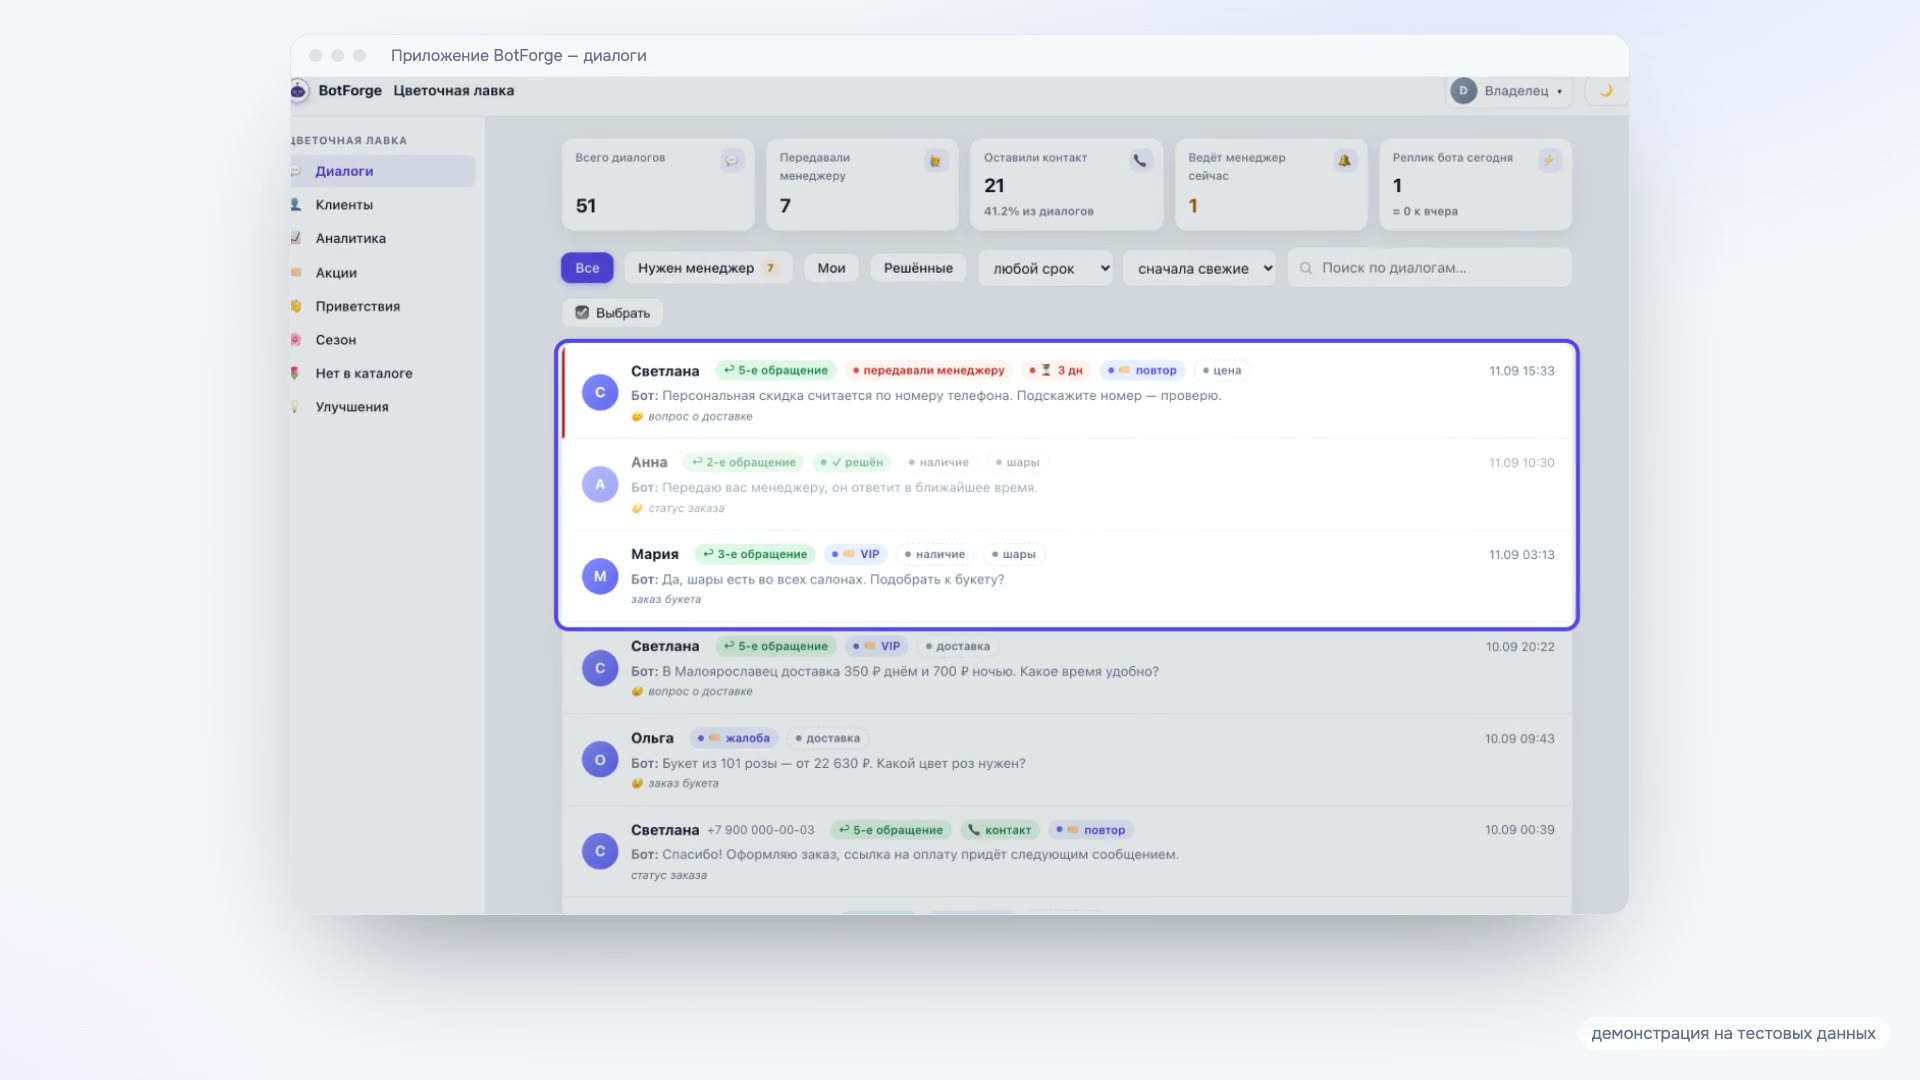Click phone number +7 900 000-00-03

[761, 830]
